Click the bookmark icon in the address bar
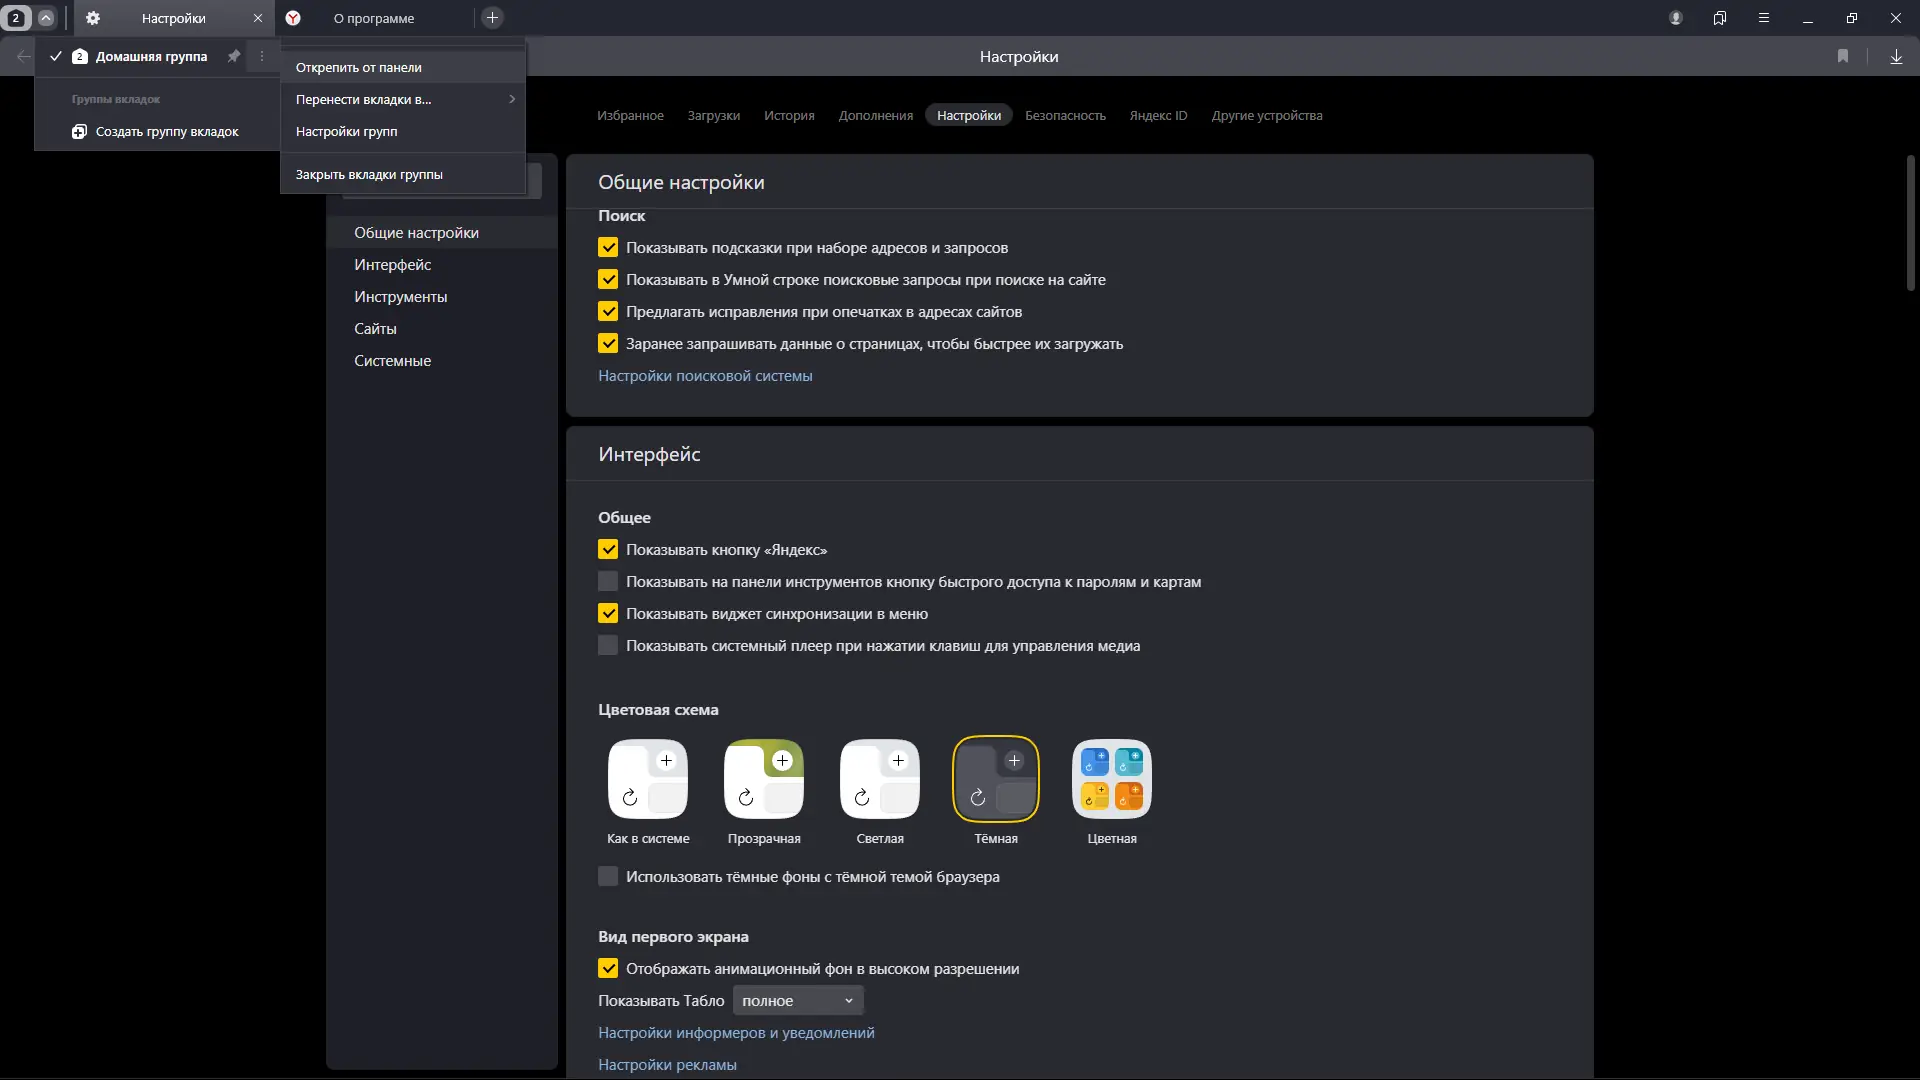This screenshot has width=1920, height=1080. click(1843, 57)
